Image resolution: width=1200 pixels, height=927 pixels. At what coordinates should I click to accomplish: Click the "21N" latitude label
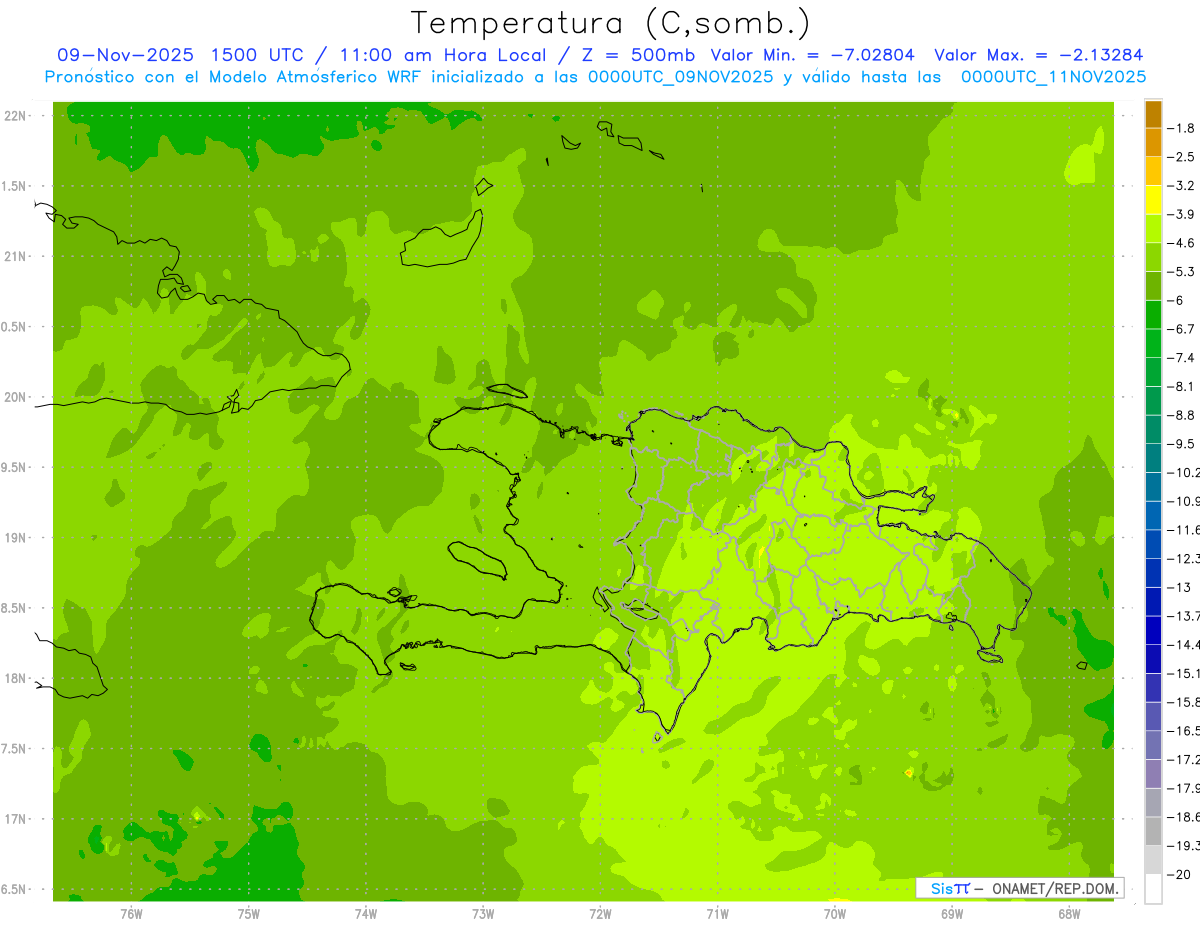click(x=17, y=257)
